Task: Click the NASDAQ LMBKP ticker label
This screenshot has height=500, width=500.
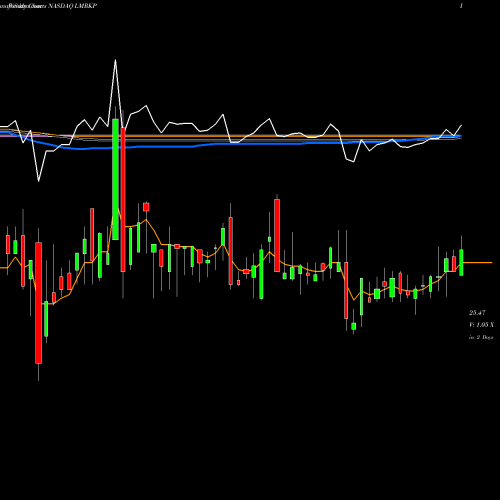Action: pos(73,6)
